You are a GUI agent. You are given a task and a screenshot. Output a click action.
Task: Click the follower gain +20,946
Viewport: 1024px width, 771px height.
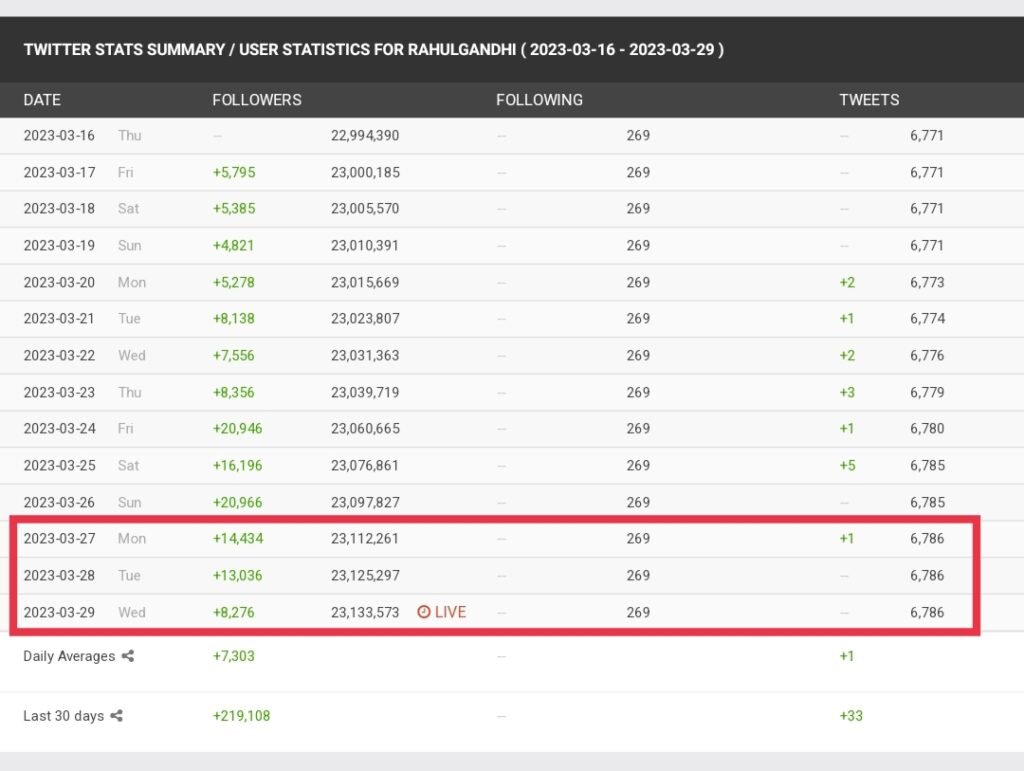pyautogui.click(x=237, y=429)
